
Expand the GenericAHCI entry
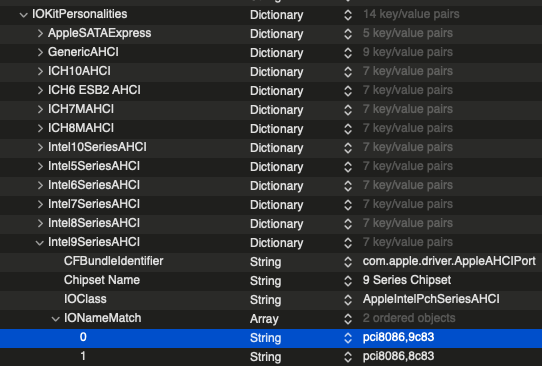pos(40,53)
